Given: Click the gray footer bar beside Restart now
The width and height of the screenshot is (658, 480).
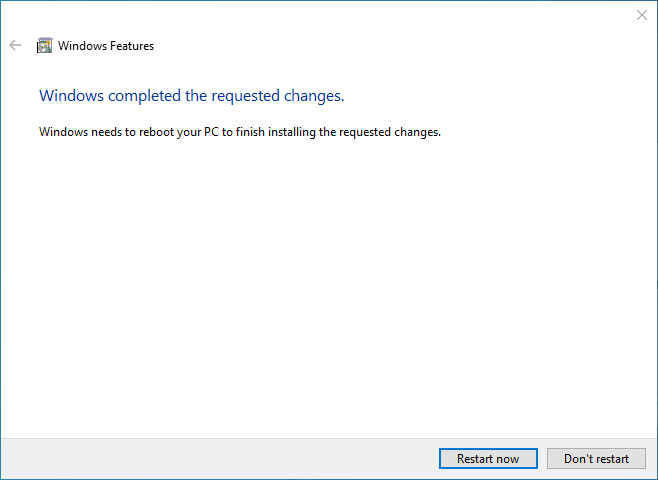Looking at the screenshot, I should pos(218,459).
